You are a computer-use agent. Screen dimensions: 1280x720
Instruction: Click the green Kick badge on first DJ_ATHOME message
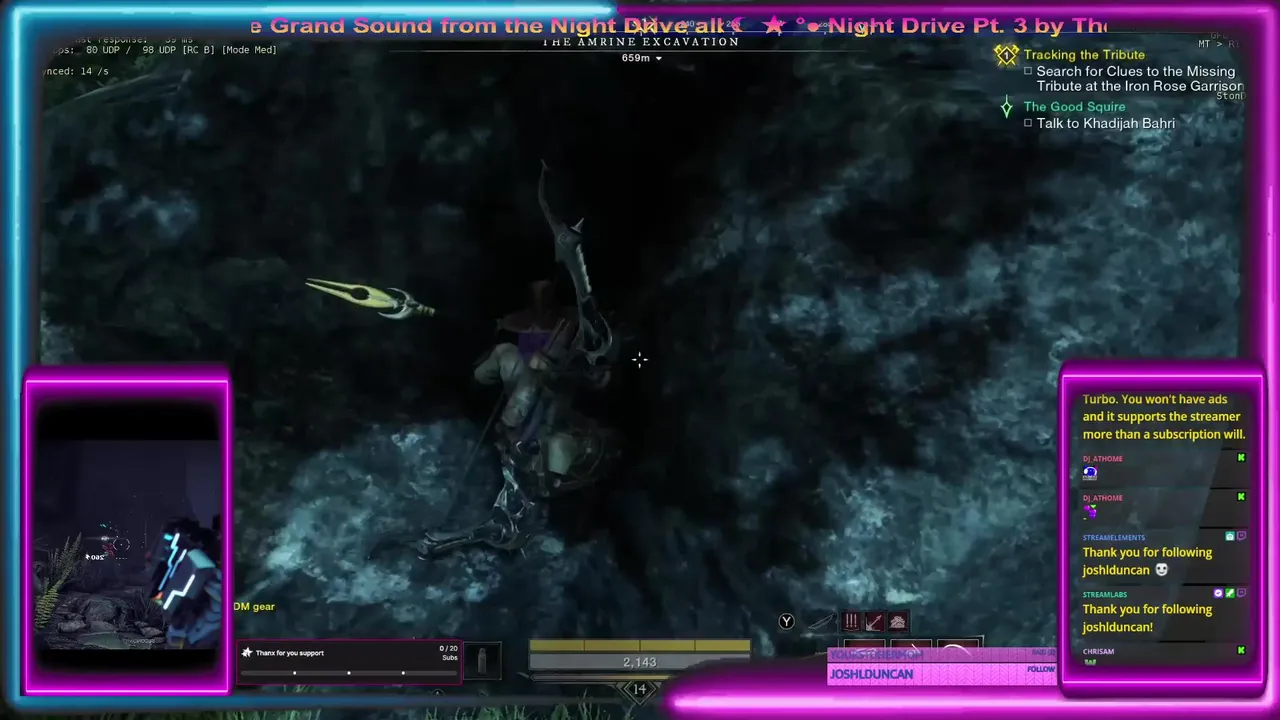pos(1241,458)
